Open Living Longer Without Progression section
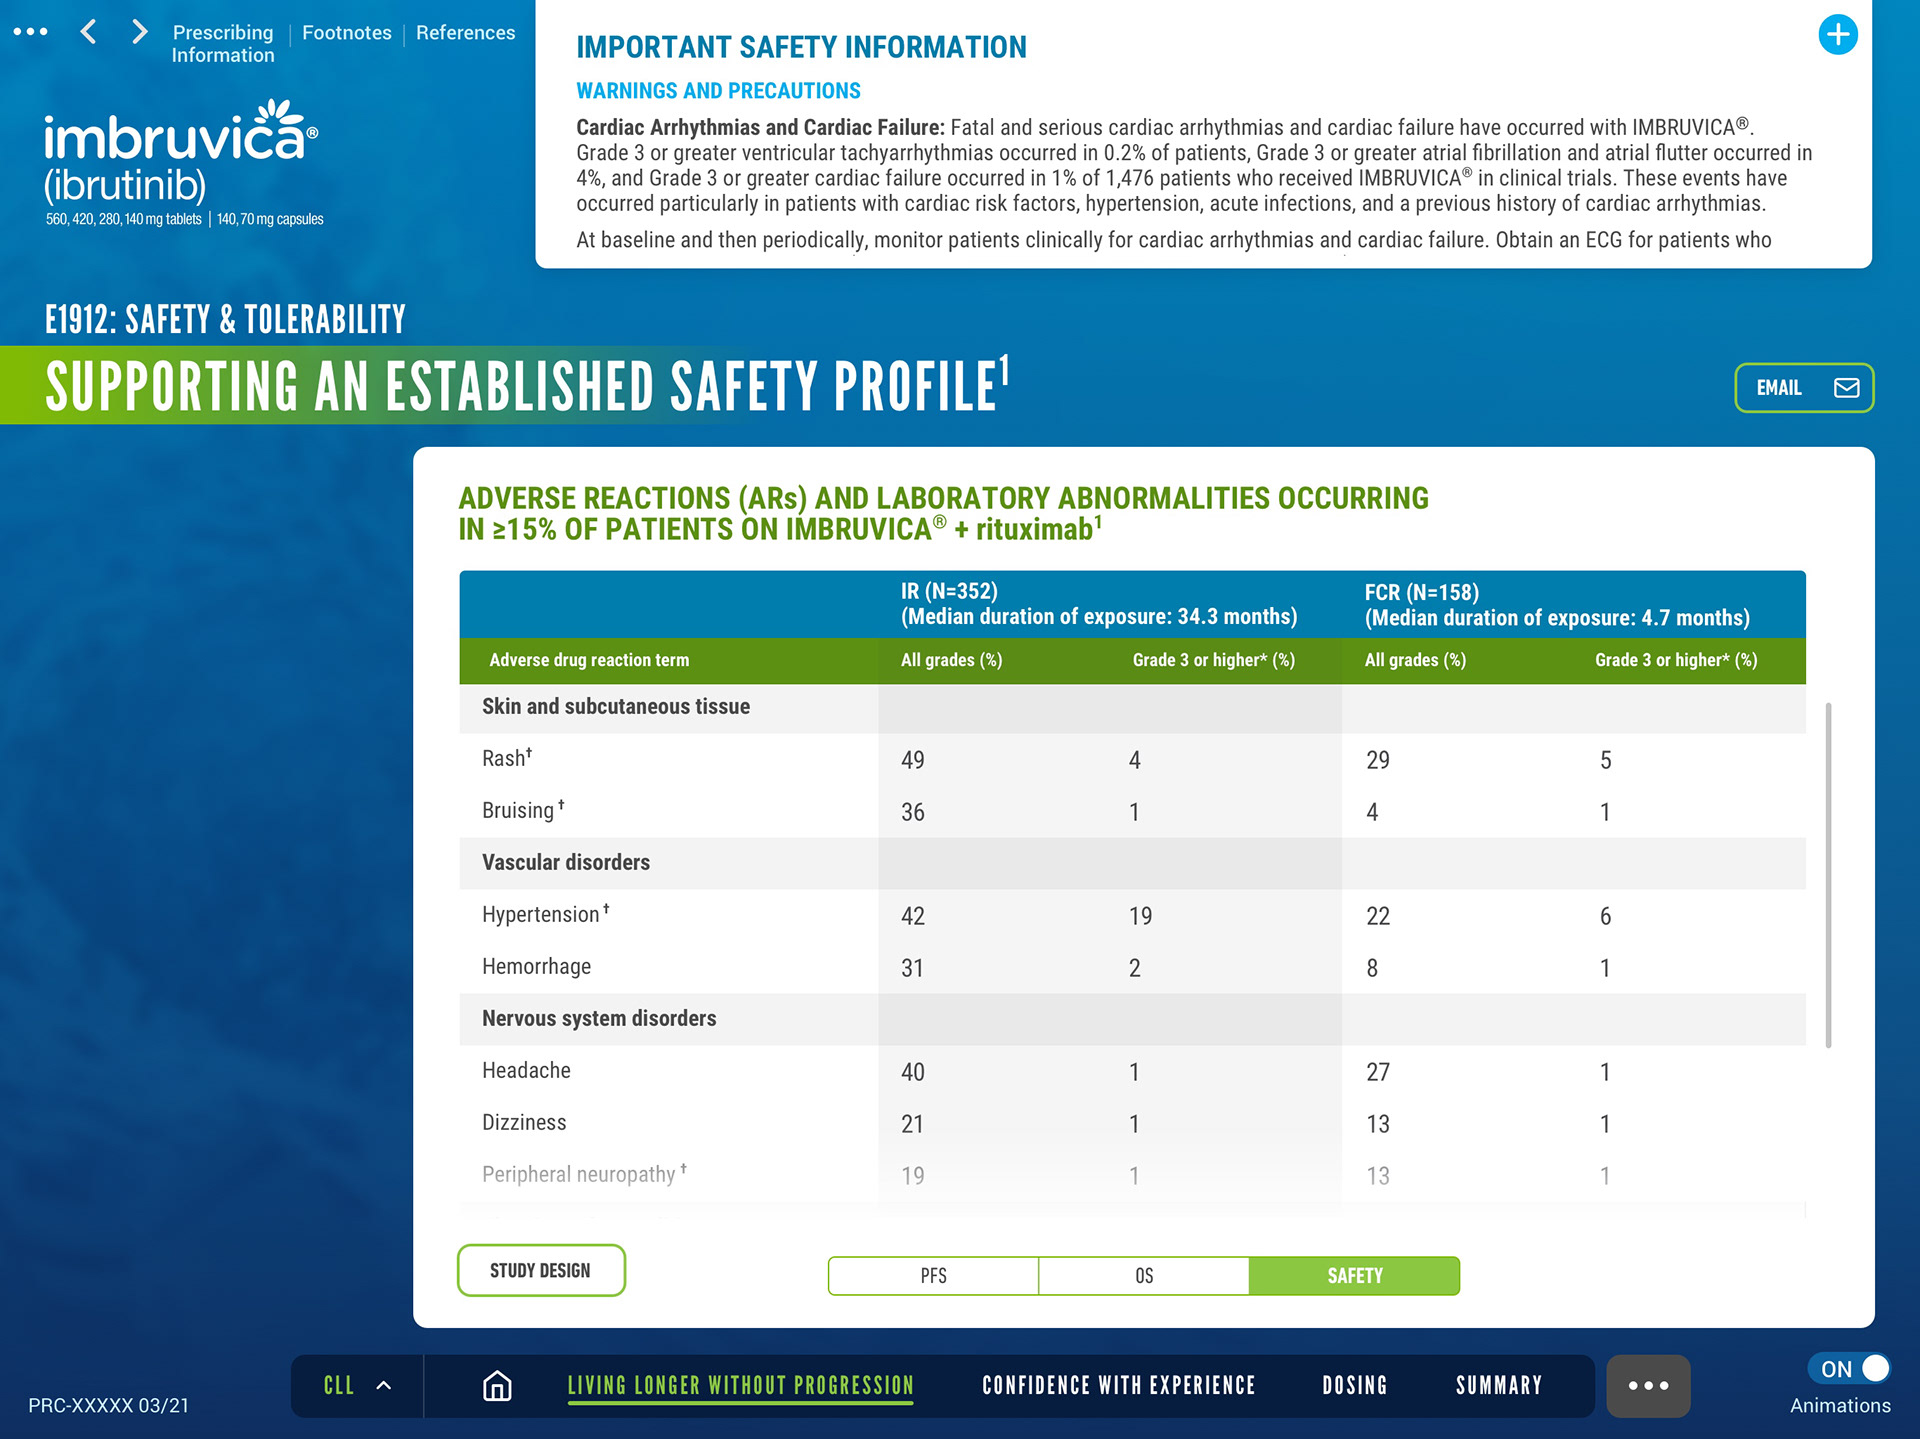1920x1439 pixels. [740, 1385]
